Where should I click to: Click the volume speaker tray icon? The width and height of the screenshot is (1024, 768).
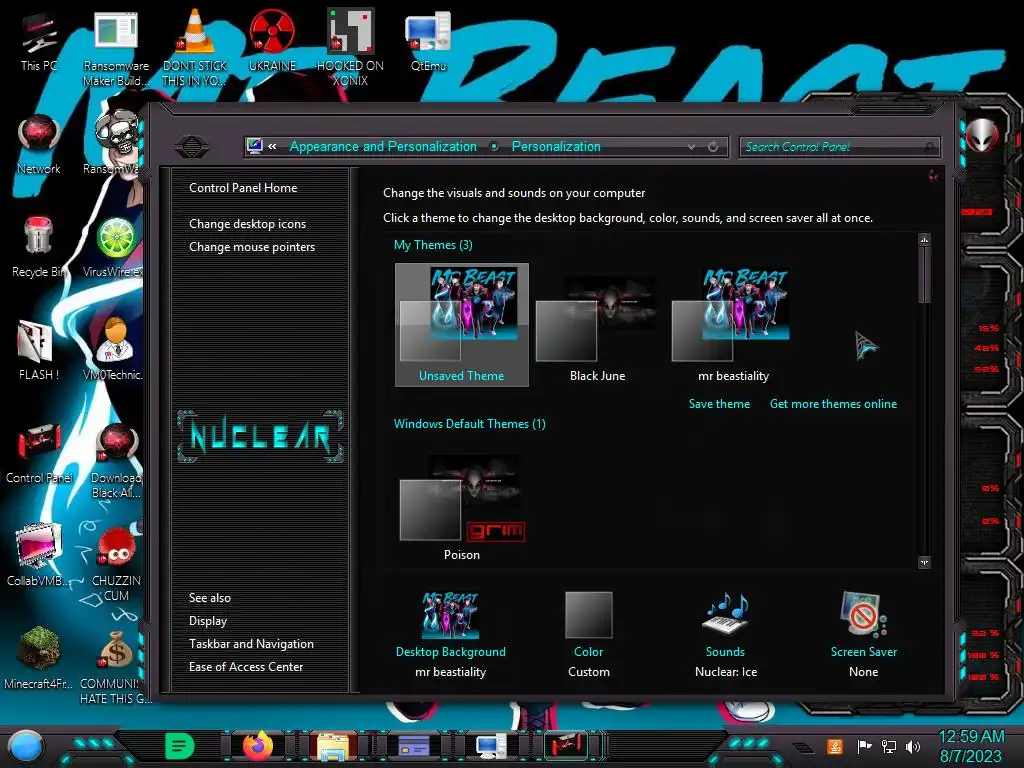913,746
